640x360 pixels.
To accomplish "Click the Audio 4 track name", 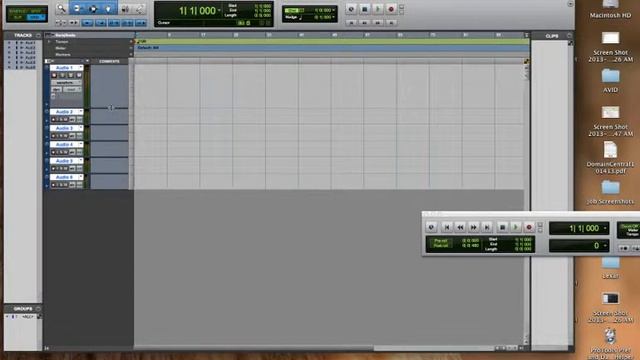I will [x=64, y=144].
